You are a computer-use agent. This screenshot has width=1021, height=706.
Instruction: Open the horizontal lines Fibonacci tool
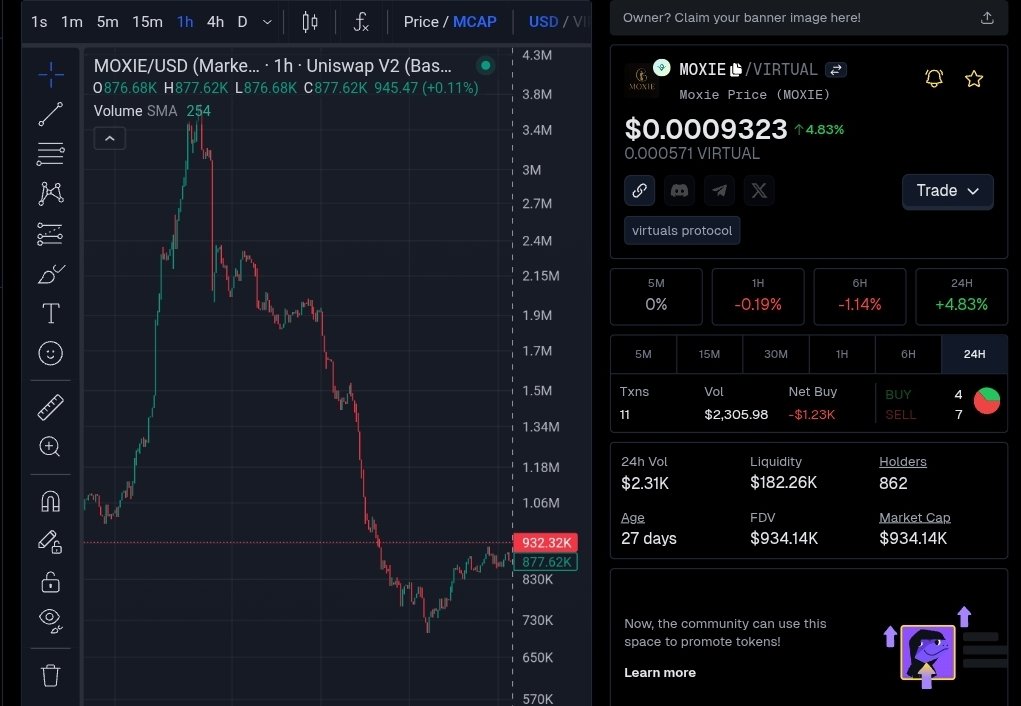tap(51, 154)
